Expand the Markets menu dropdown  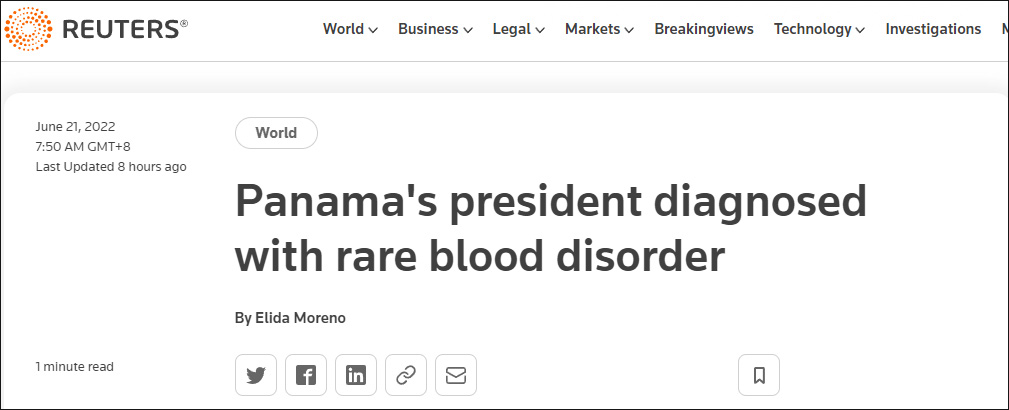pyautogui.click(x=600, y=29)
